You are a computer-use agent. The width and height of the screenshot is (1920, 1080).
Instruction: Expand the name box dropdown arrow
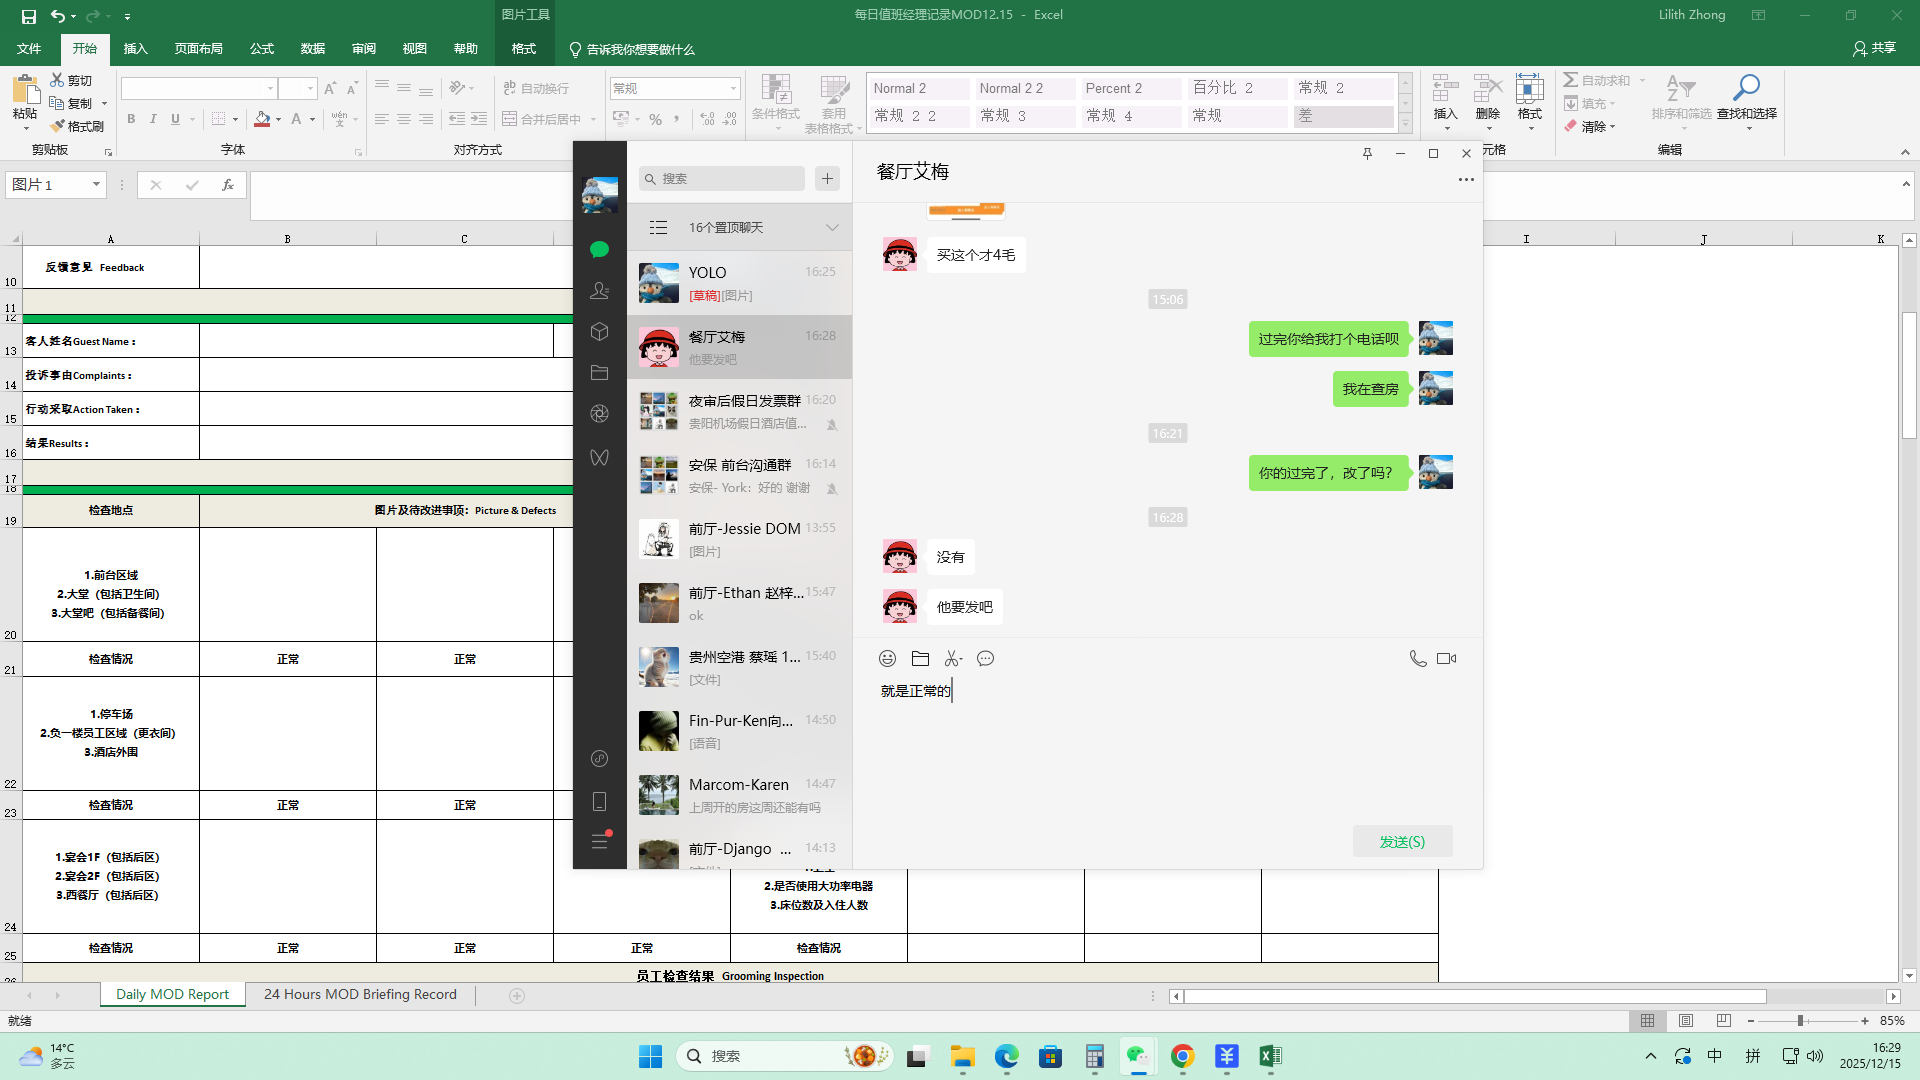(x=96, y=184)
